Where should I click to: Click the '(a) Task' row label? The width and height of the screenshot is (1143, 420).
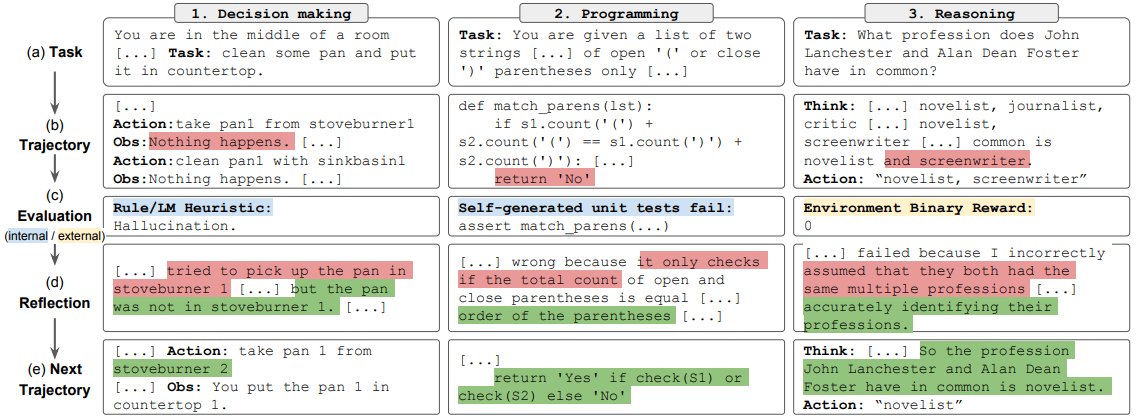pos(53,53)
